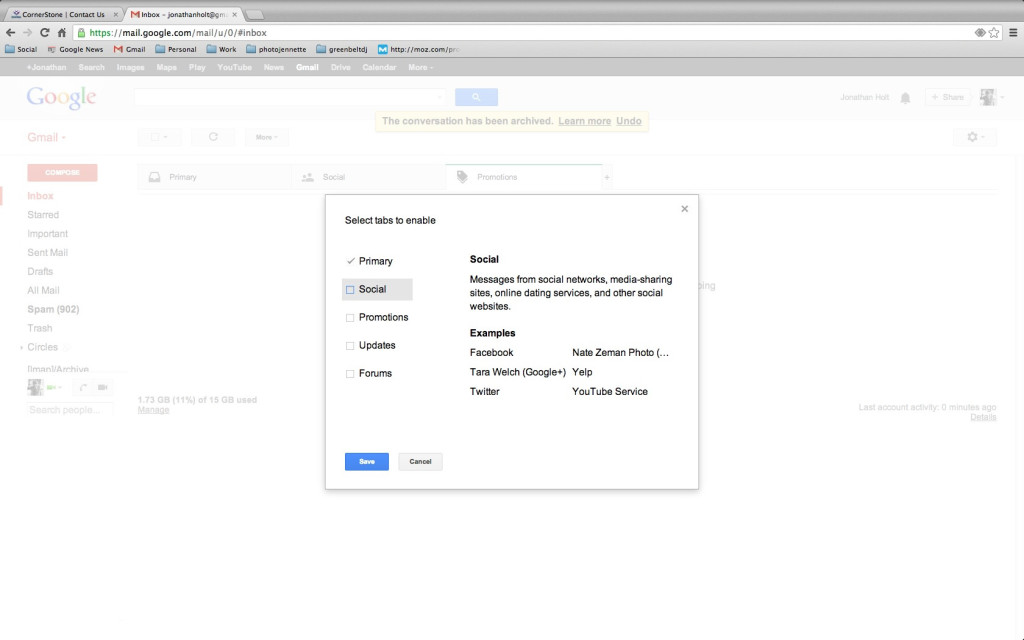This screenshot has width=1024, height=640.
Task: Undo the archive action
Action: [x=628, y=121]
